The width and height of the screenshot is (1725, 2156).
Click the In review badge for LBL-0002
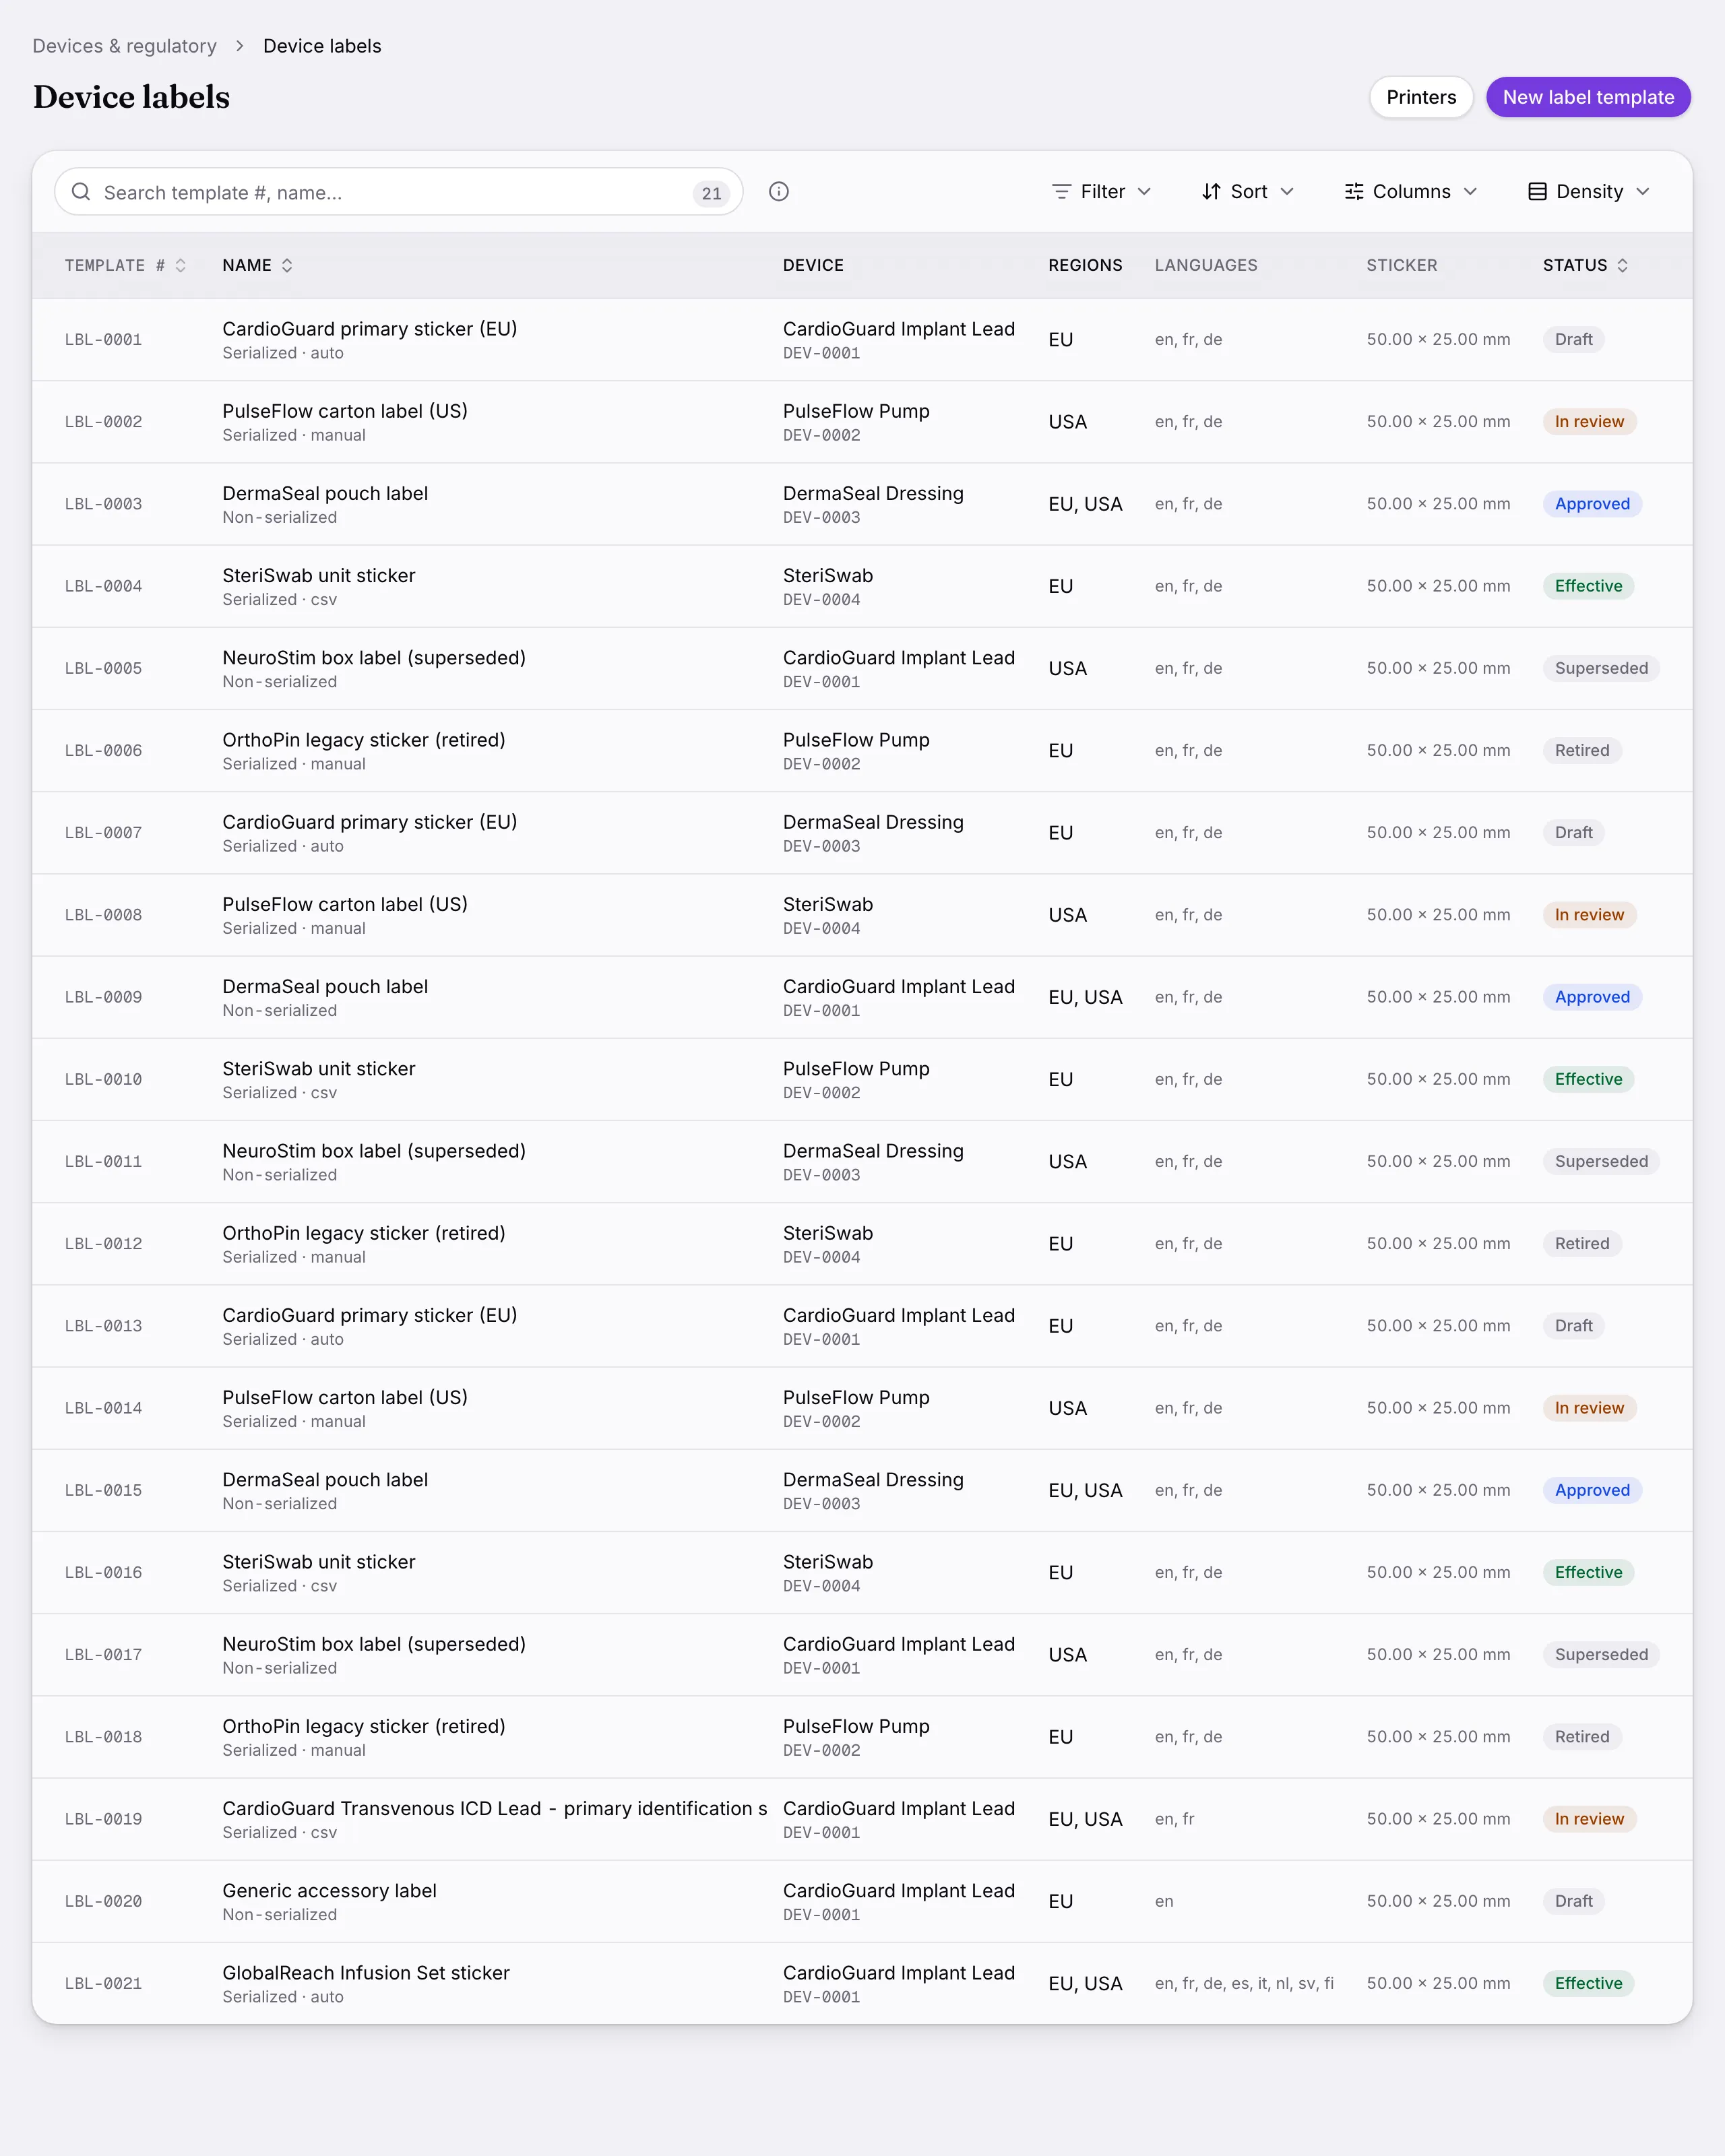pos(1589,422)
